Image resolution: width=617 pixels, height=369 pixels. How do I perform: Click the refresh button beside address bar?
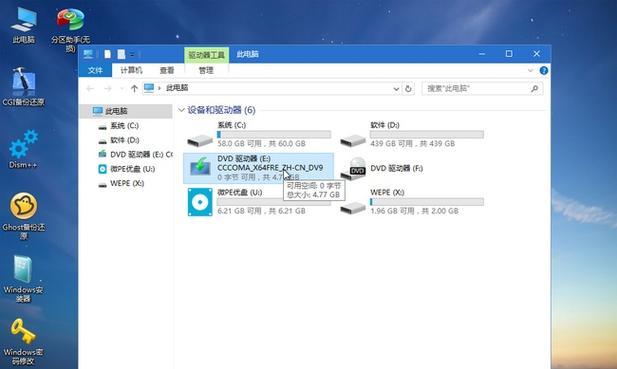408,89
